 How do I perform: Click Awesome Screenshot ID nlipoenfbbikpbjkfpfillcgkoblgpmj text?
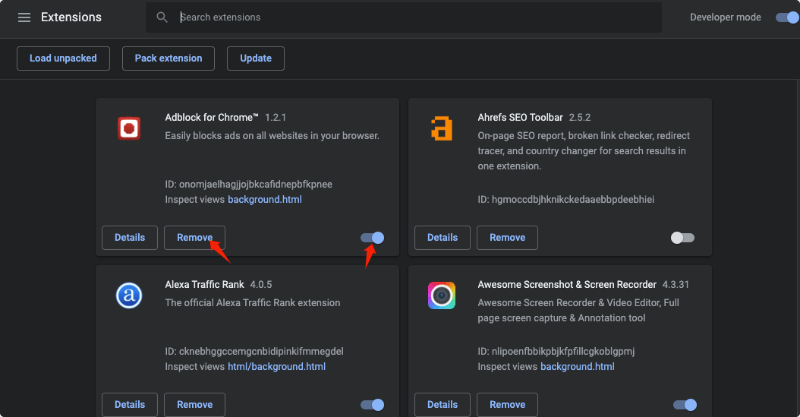point(556,351)
